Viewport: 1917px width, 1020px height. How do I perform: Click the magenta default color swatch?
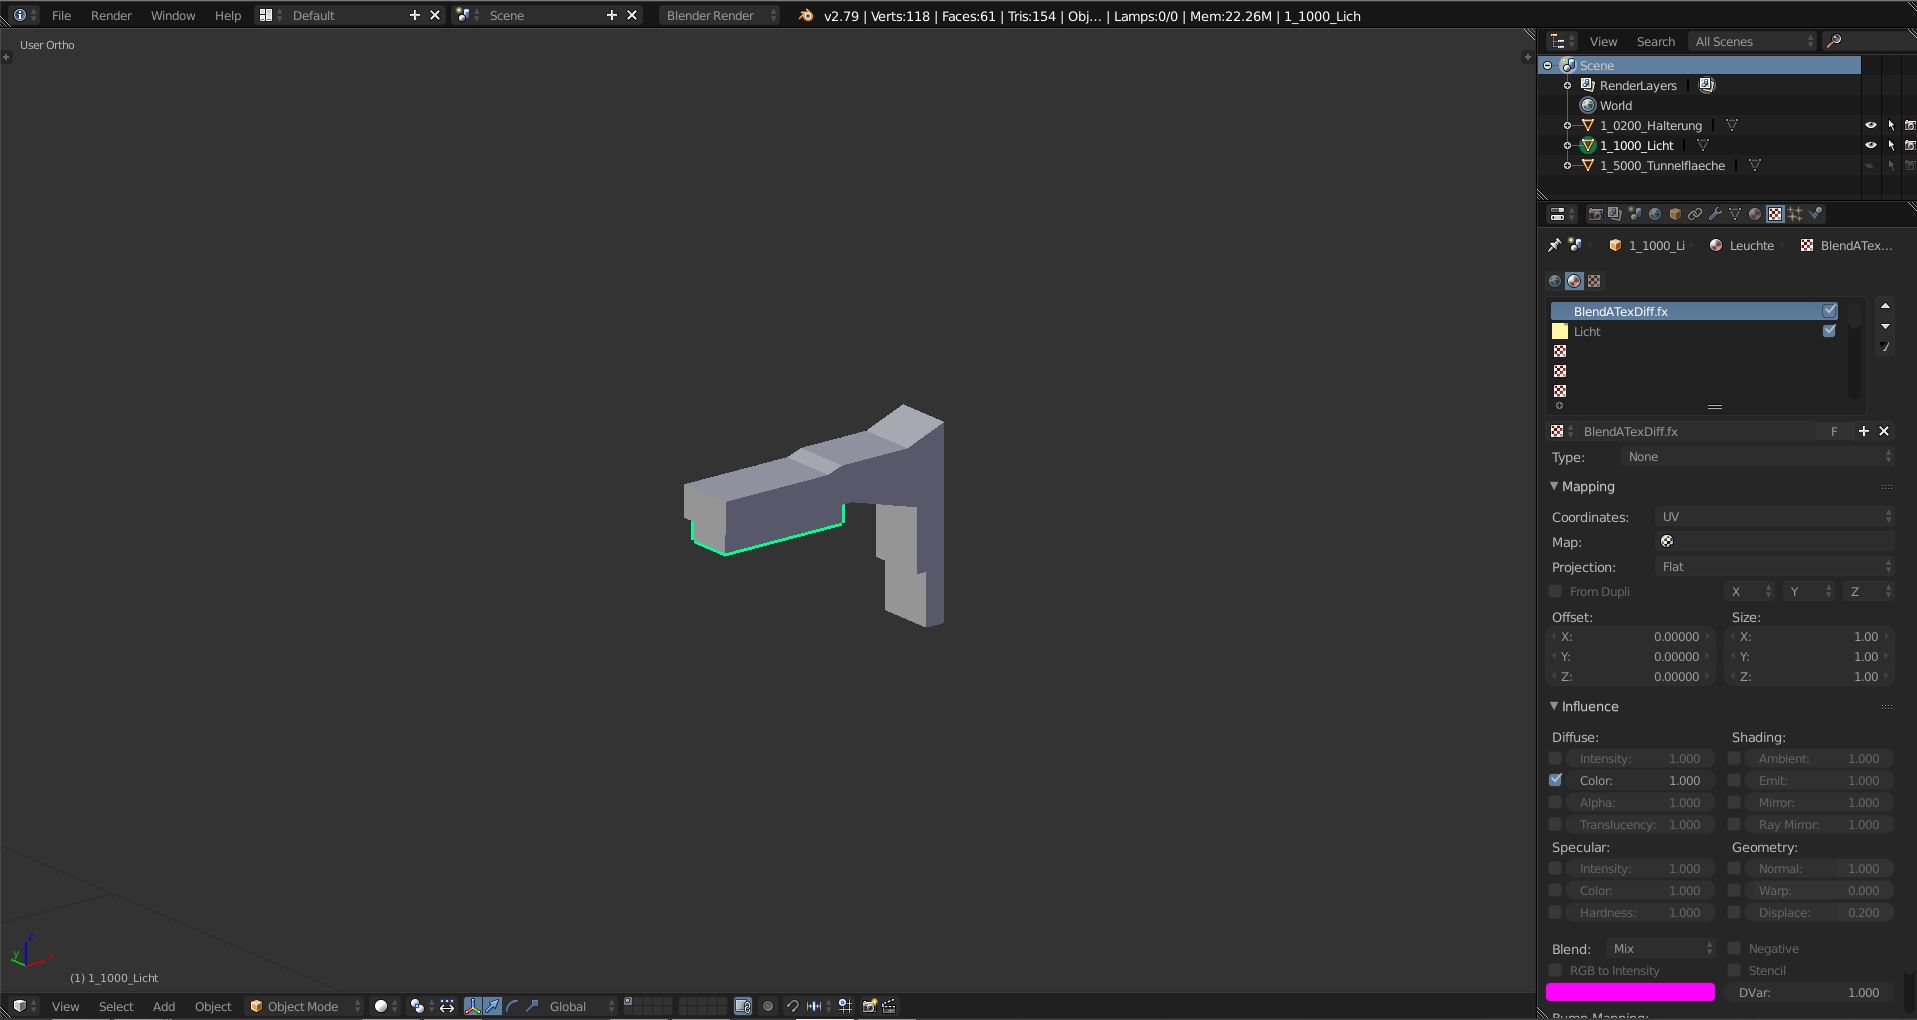[1630, 992]
